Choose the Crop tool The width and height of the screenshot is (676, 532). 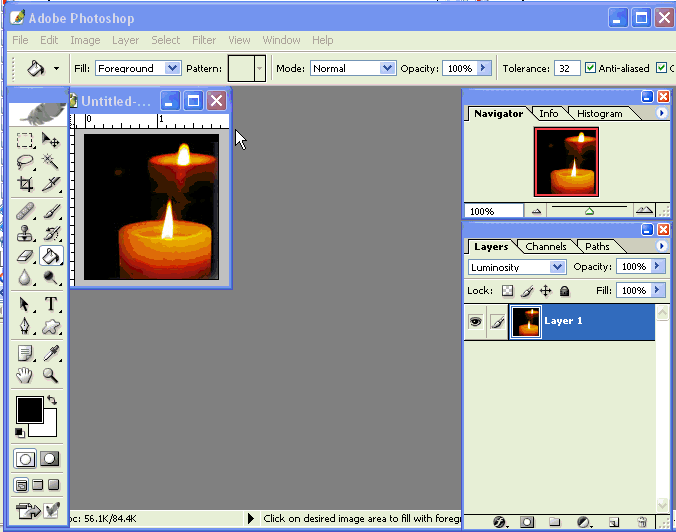(x=26, y=185)
